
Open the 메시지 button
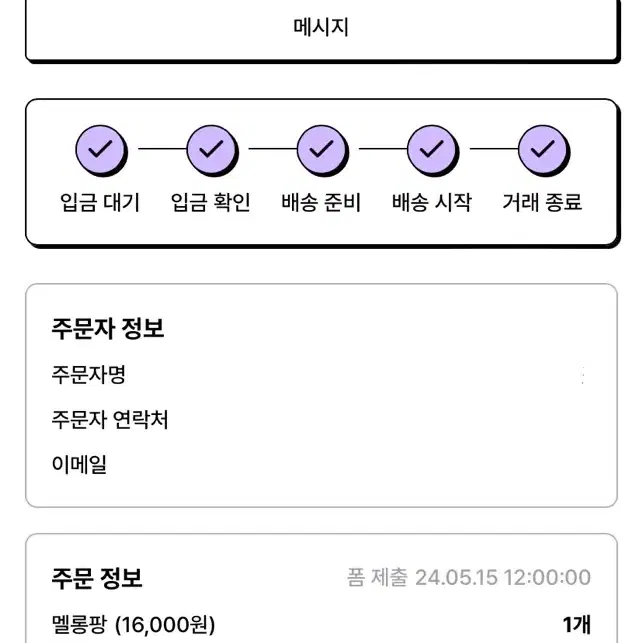321,27
